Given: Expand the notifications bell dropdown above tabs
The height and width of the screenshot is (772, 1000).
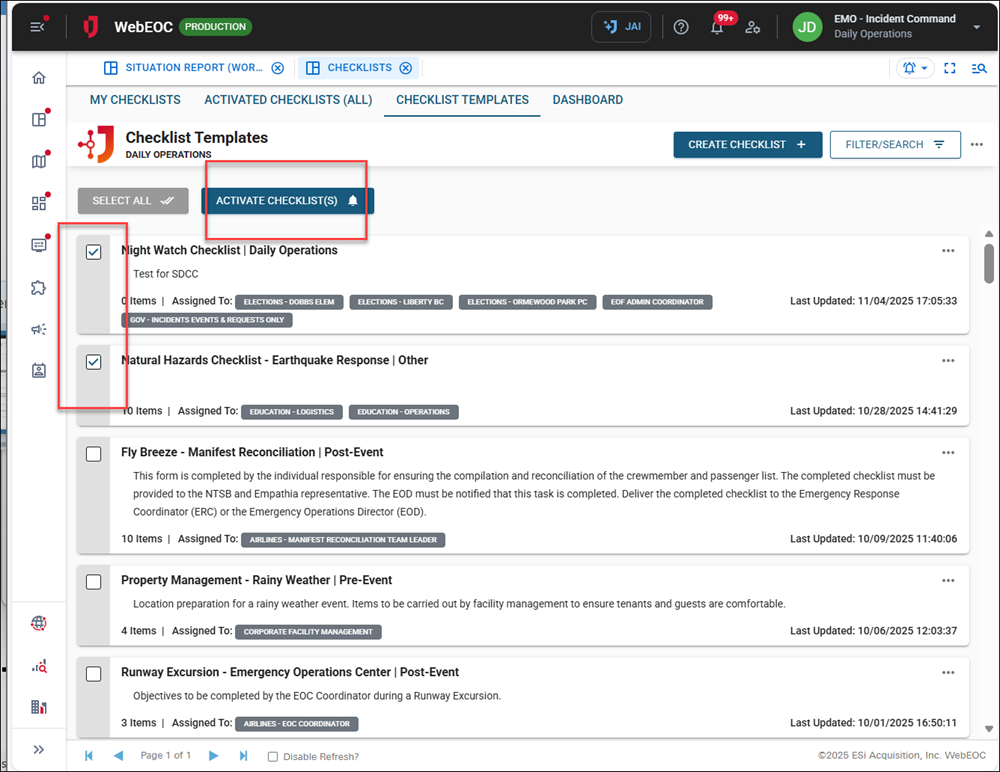Looking at the screenshot, I should click(x=916, y=68).
